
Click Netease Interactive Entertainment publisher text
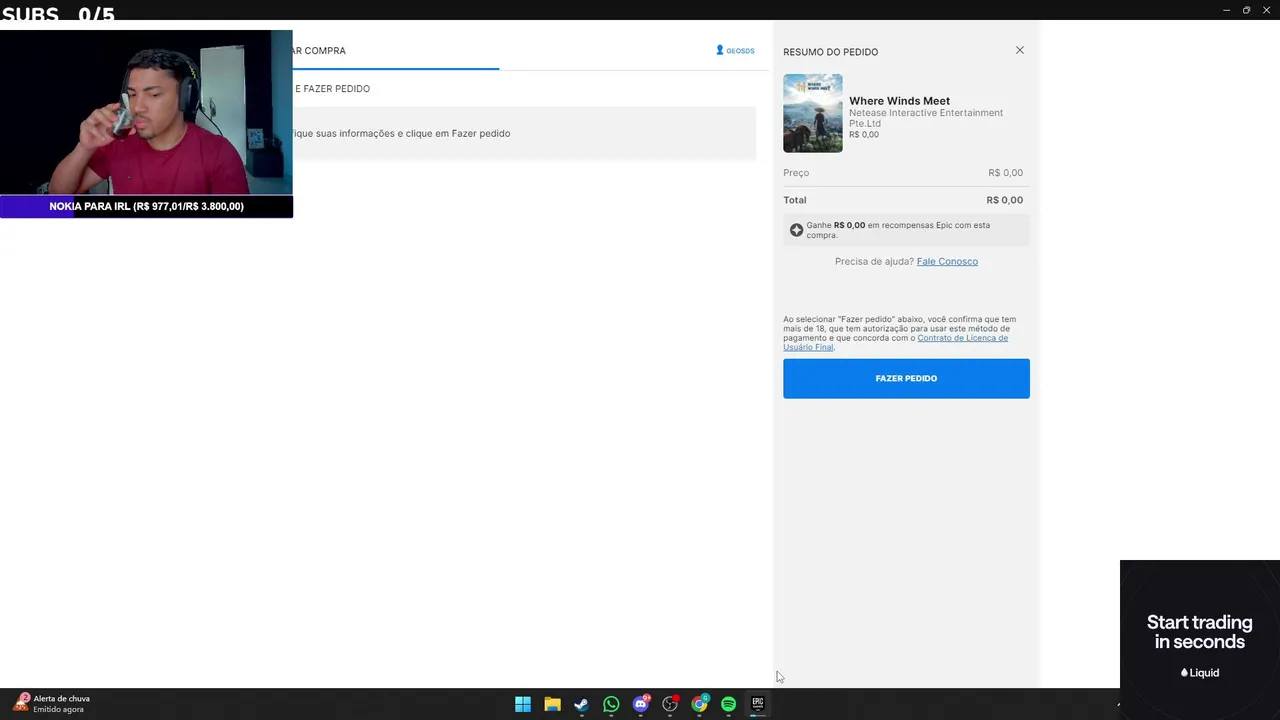coord(926,118)
